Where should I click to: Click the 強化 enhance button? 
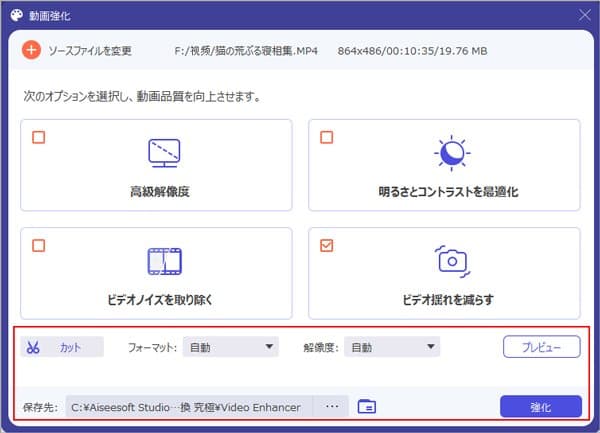pos(541,407)
